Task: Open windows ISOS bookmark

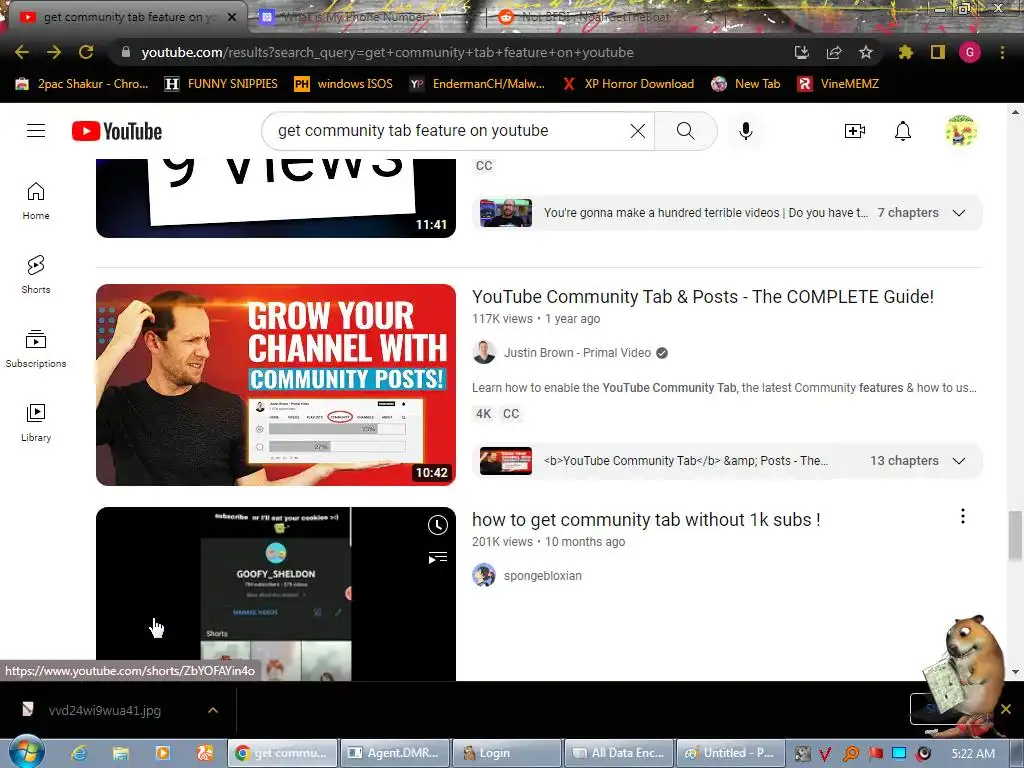Action: [344, 84]
